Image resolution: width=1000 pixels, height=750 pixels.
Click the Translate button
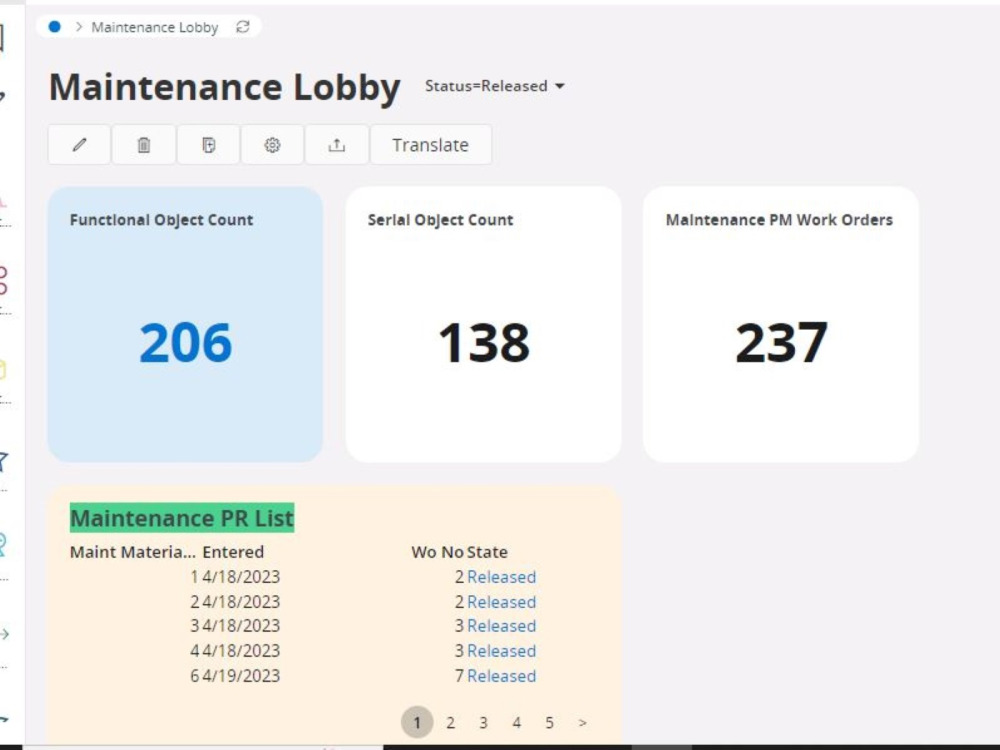[x=430, y=145]
